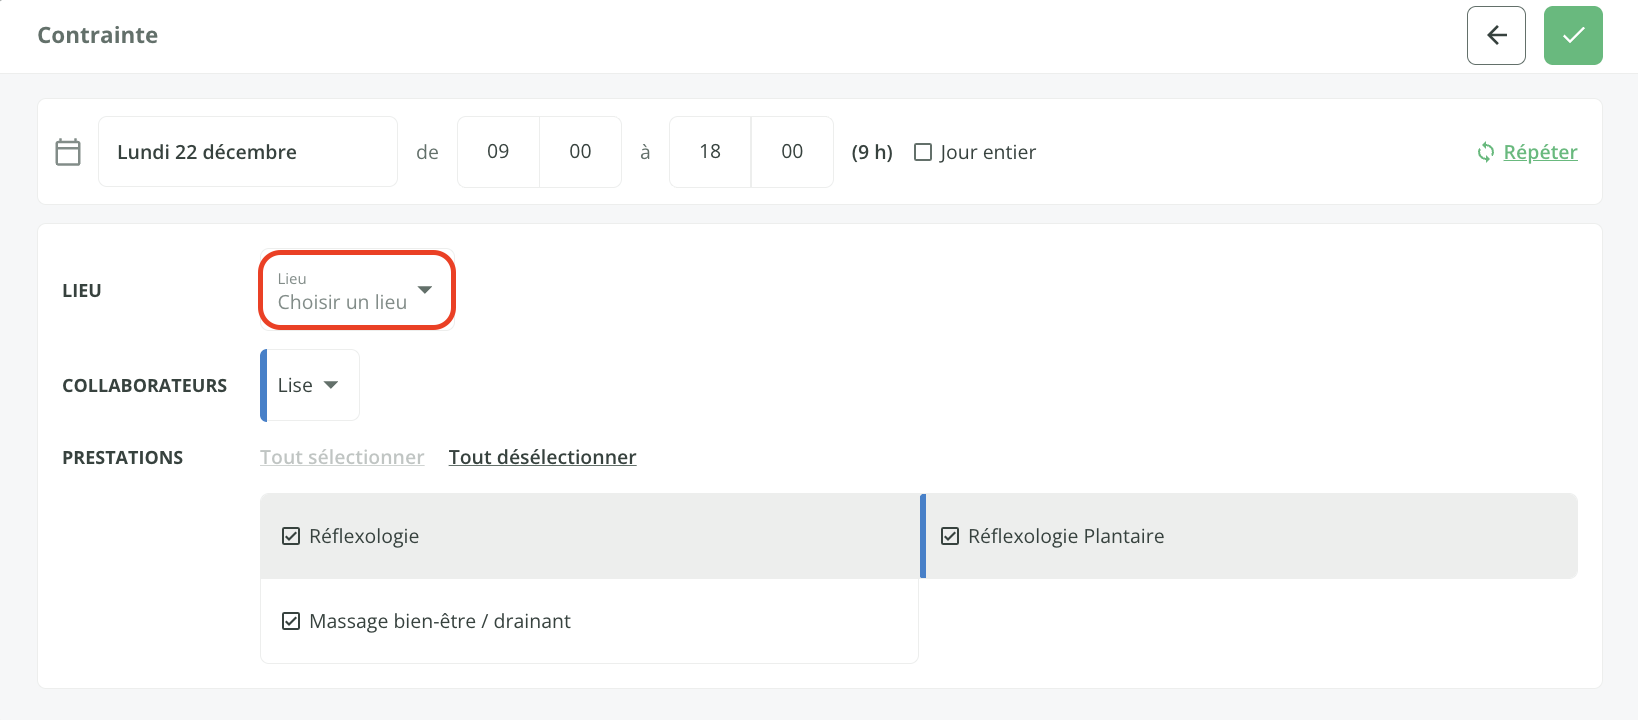Click Tout sélectionner

342,457
